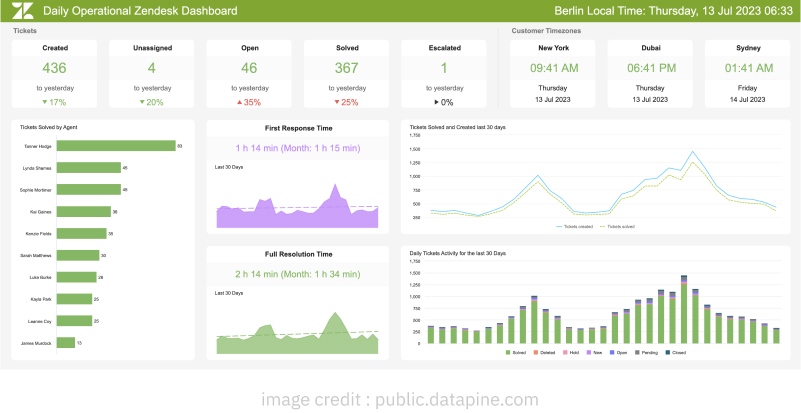The height and width of the screenshot is (413, 801).
Task: Click the Zendesk logo in the header
Action: click(23, 10)
